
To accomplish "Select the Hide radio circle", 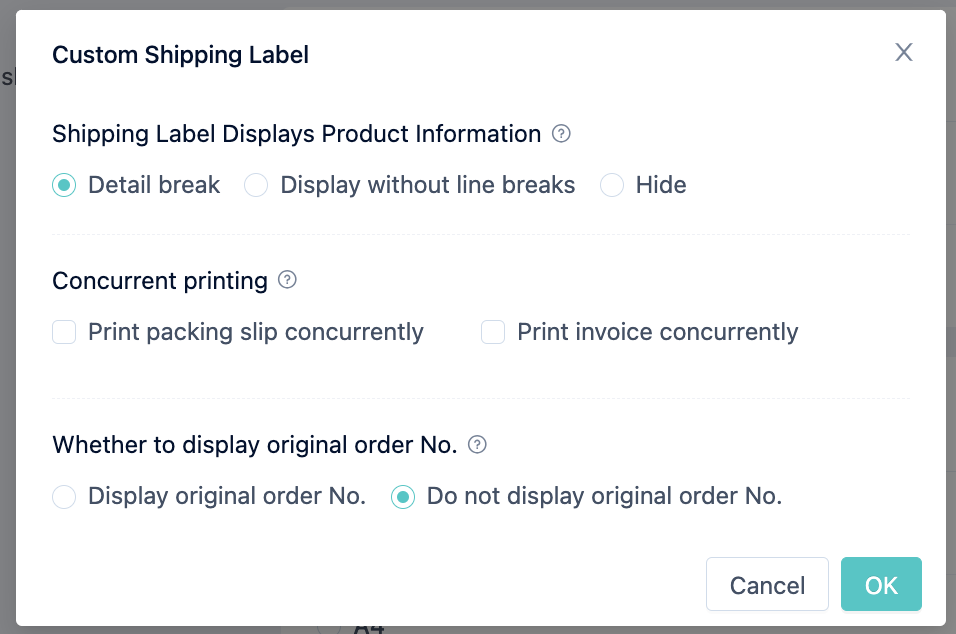I will click(x=612, y=185).
